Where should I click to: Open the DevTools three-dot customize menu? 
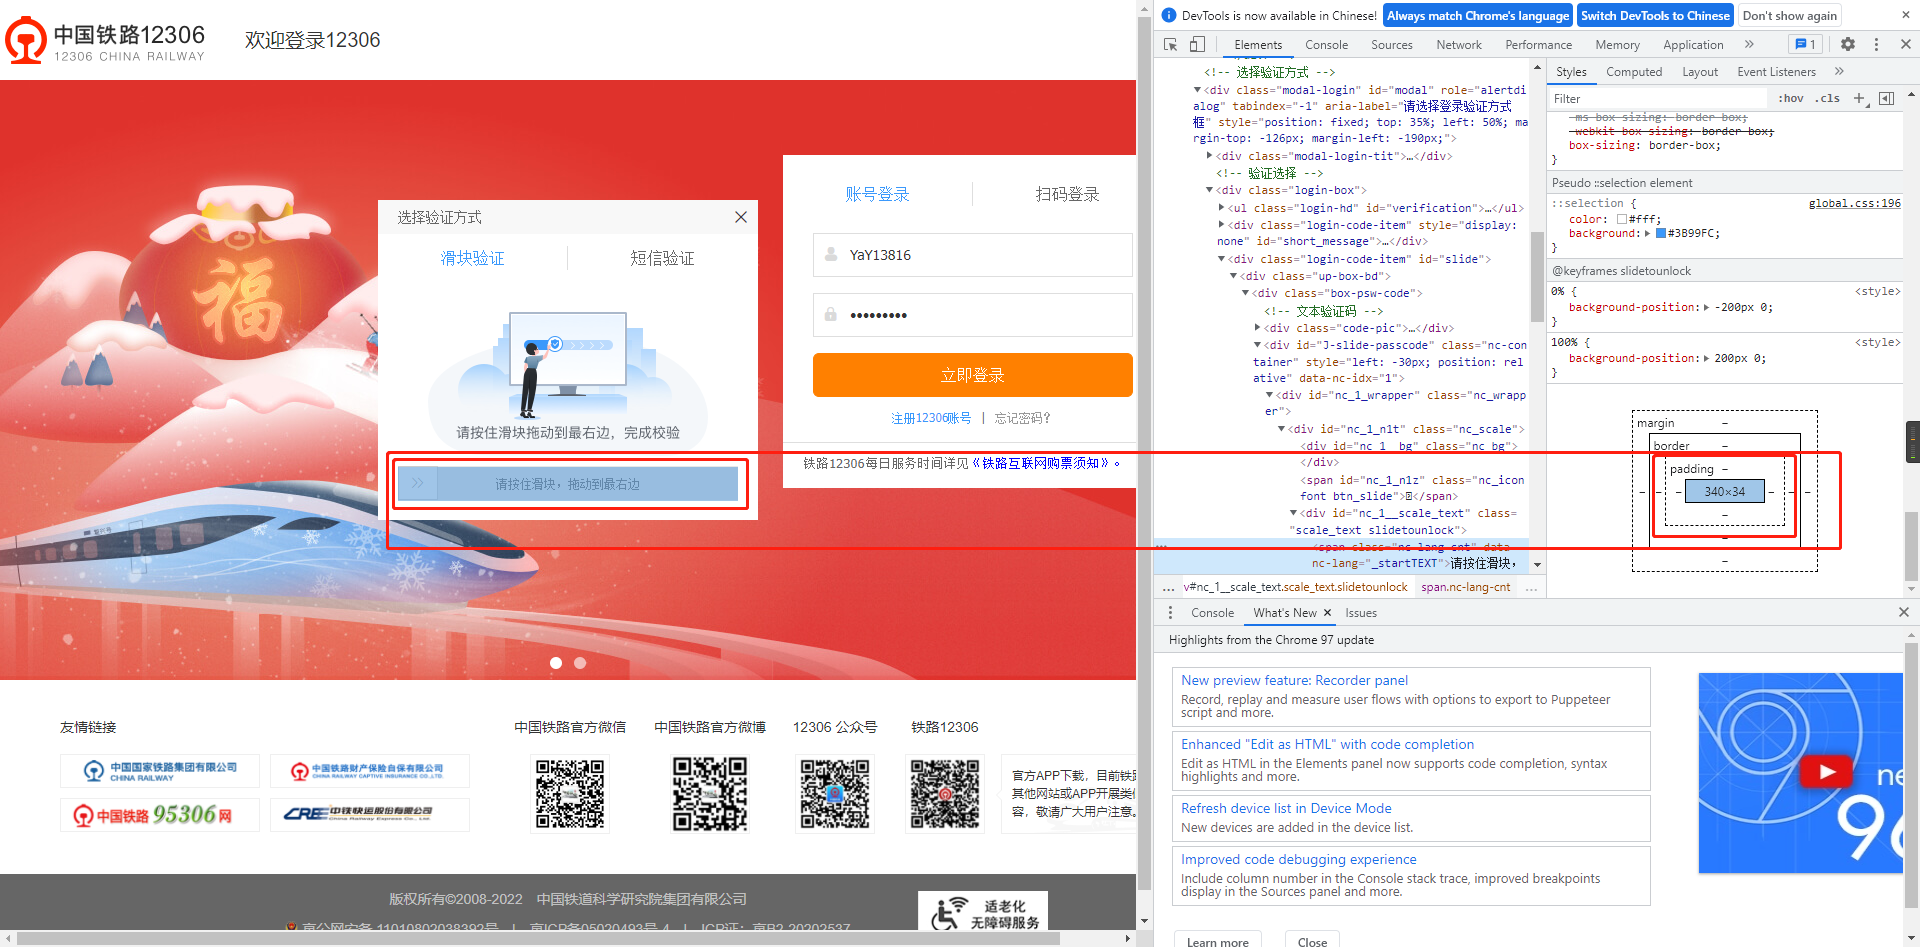[x=1877, y=44]
